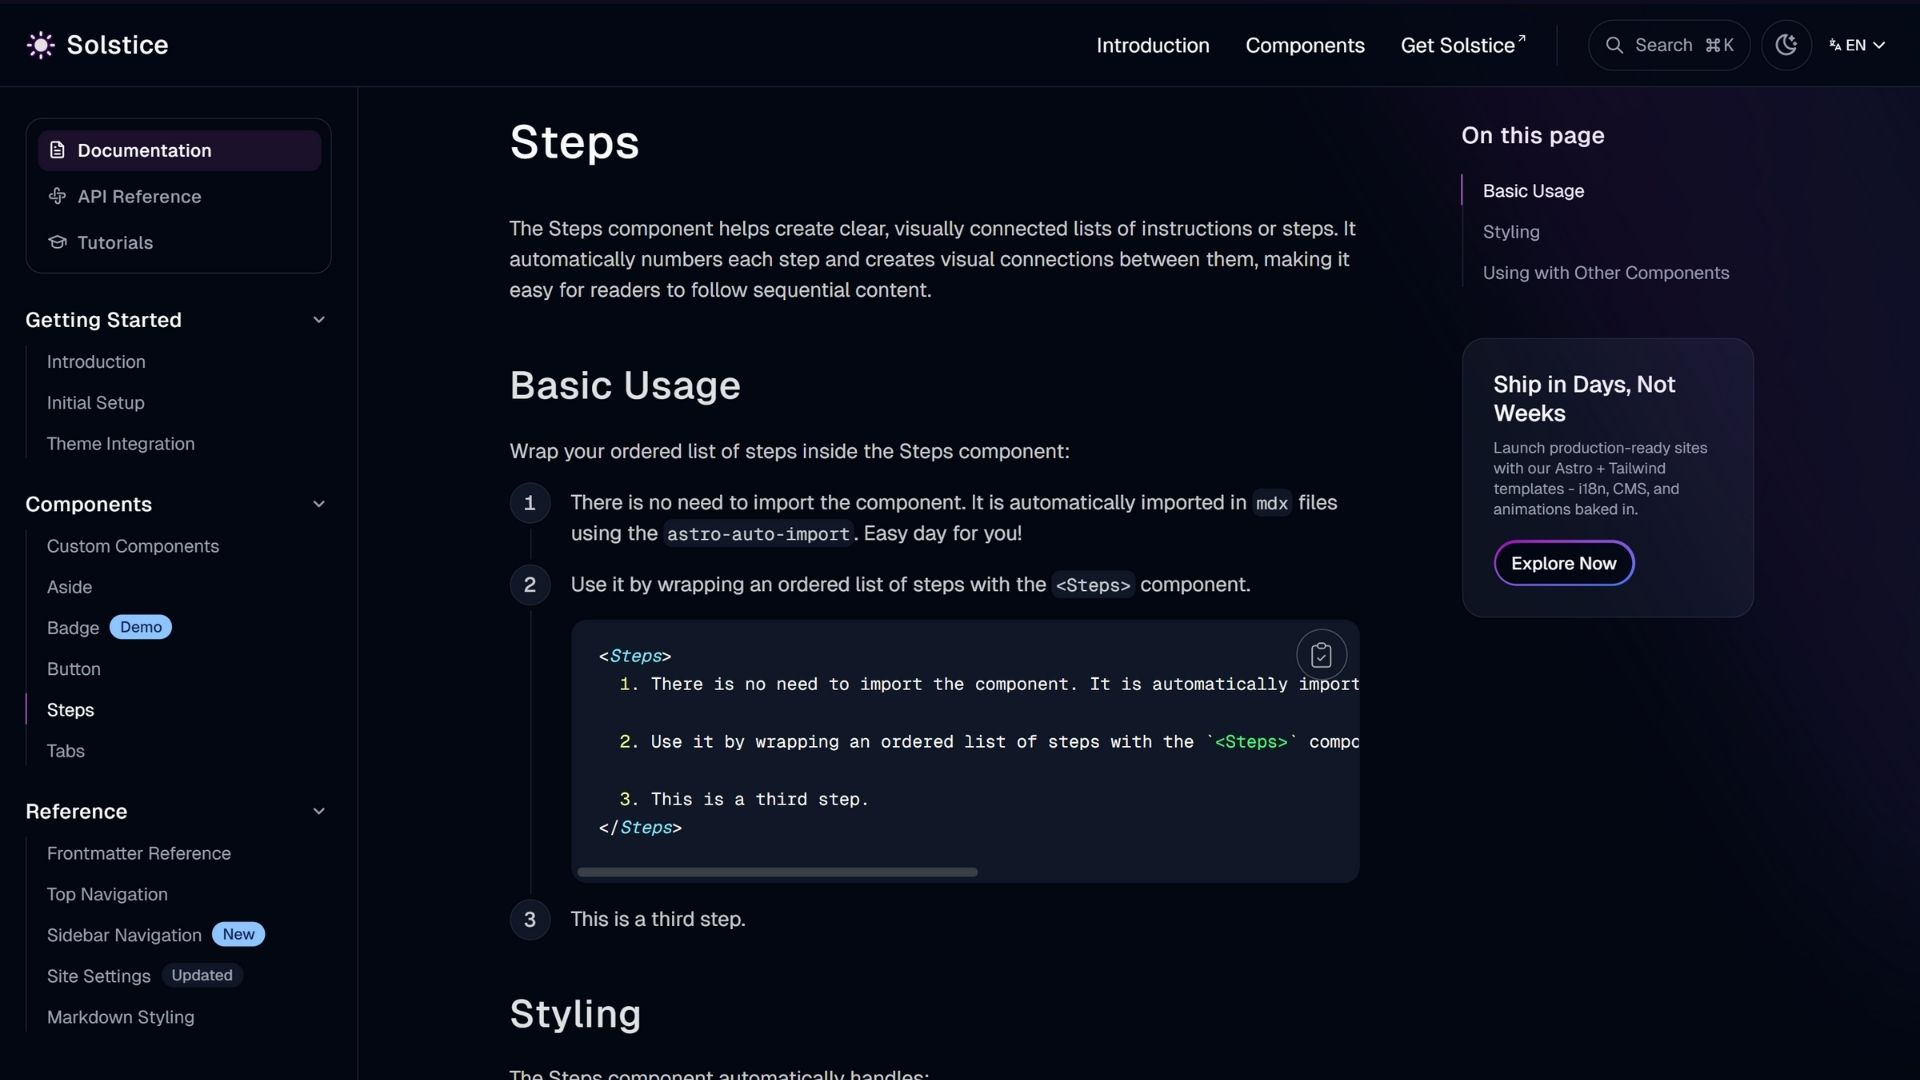Click the Get Solstice external link
The width and height of the screenshot is (1920, 1080).
[x=1462, y=45]
